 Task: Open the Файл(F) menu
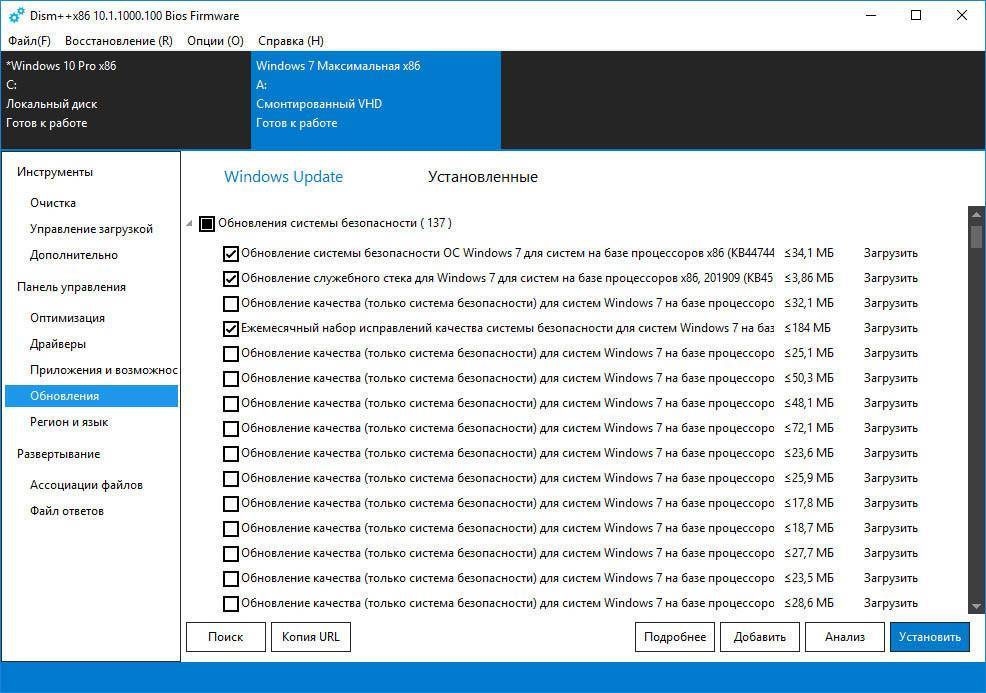point(29,41)
